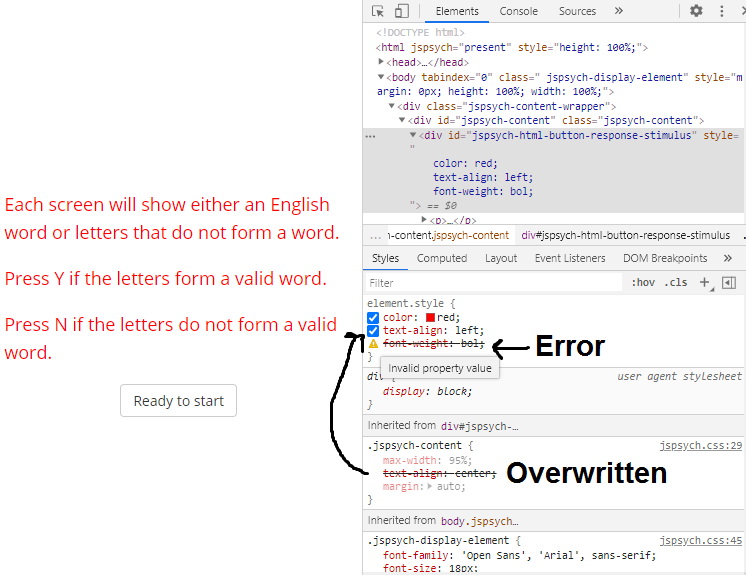The image size is (749, 575).
Task: Uncheck the color: red property checkbox
Action: [x=373, y=318]
